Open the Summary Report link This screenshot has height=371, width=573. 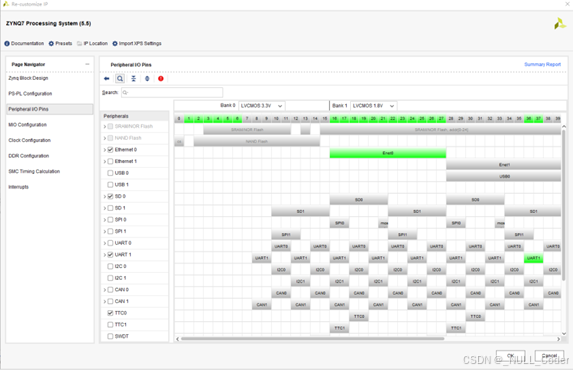(542, 64)
